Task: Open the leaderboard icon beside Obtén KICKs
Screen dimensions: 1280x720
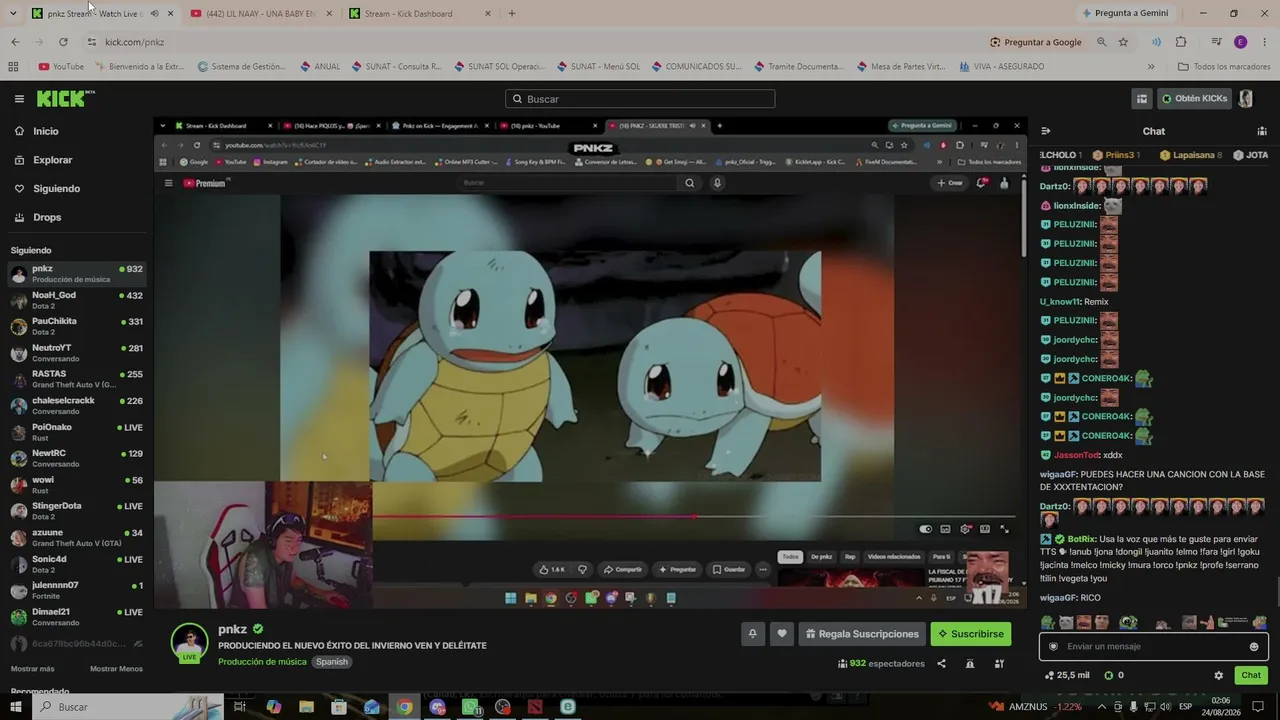Action: pos(1141,99)
